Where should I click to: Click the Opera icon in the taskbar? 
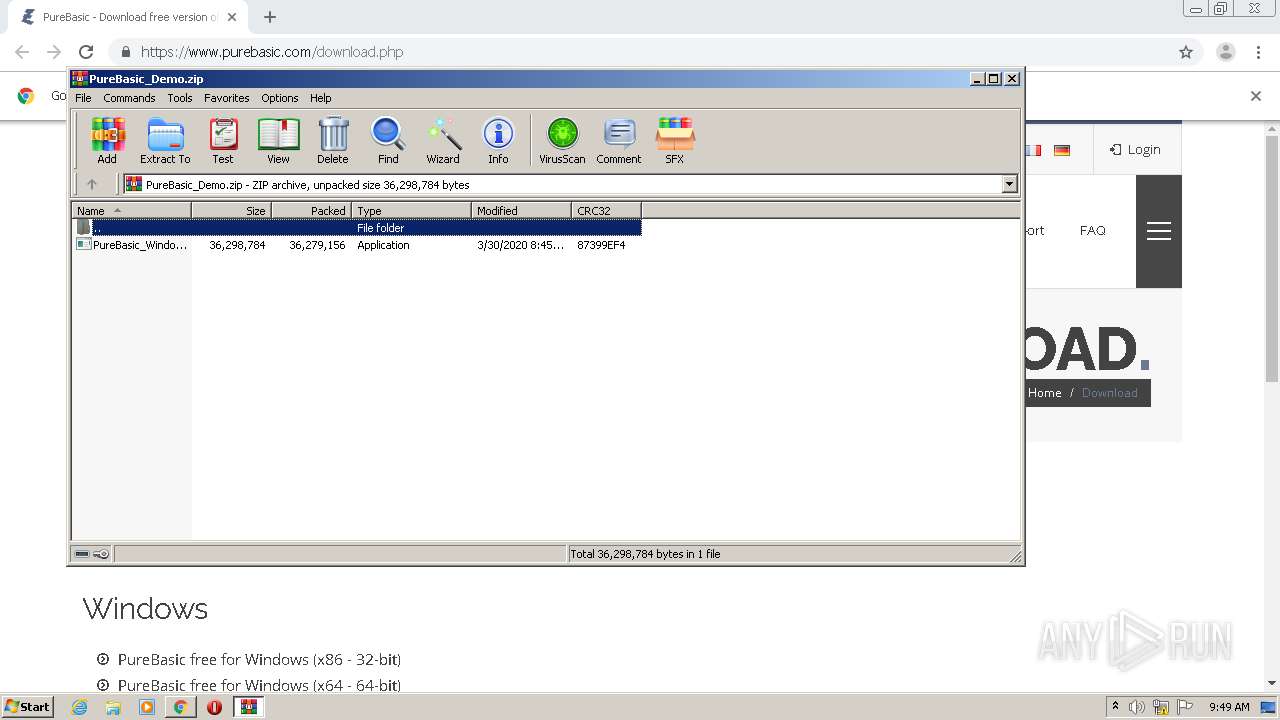click(214, 707)
